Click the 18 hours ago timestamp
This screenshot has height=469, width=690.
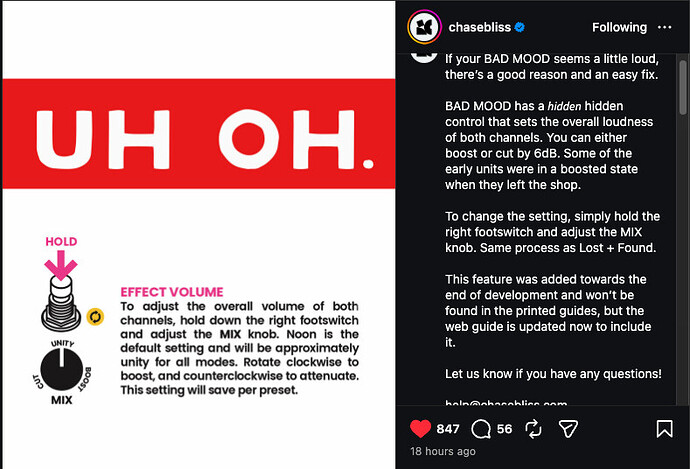(443, 451)
